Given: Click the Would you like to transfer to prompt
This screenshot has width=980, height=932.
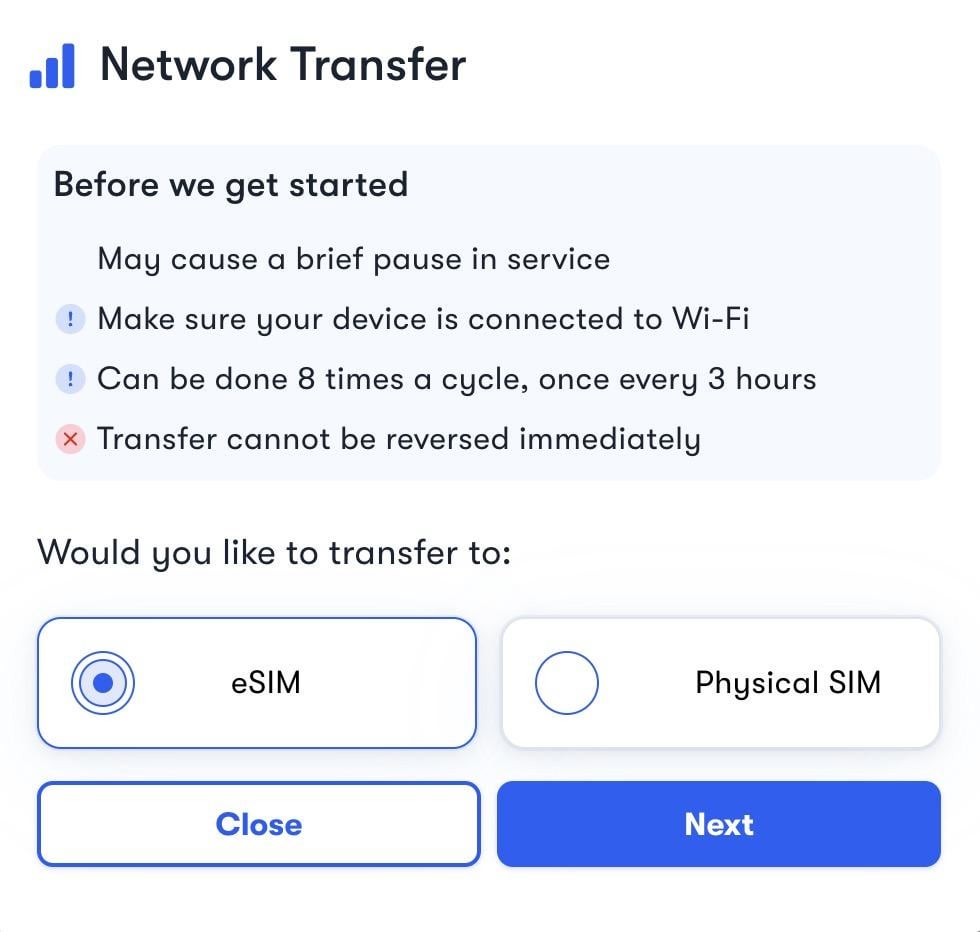Looking at the screenshot, I should (274, 553).
